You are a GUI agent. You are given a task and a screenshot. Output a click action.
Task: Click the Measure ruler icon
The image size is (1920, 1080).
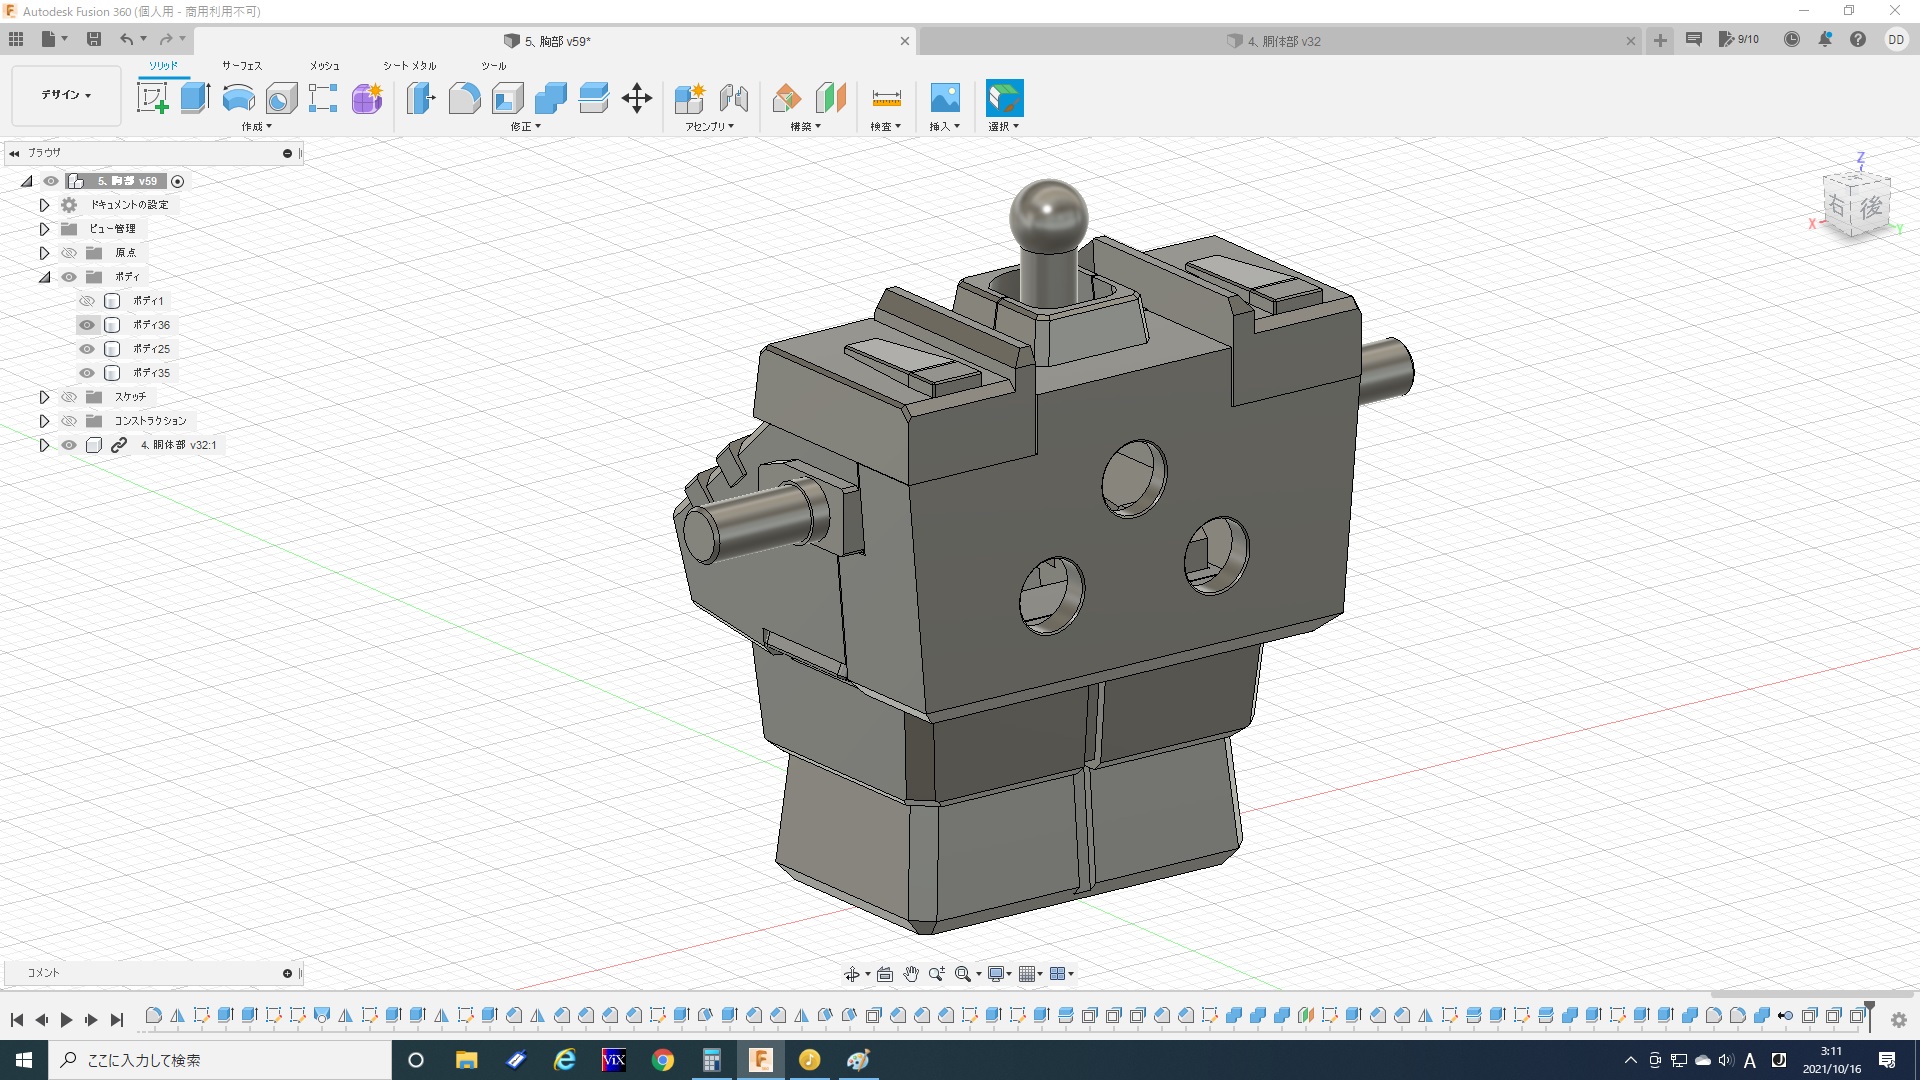[886, 98]
